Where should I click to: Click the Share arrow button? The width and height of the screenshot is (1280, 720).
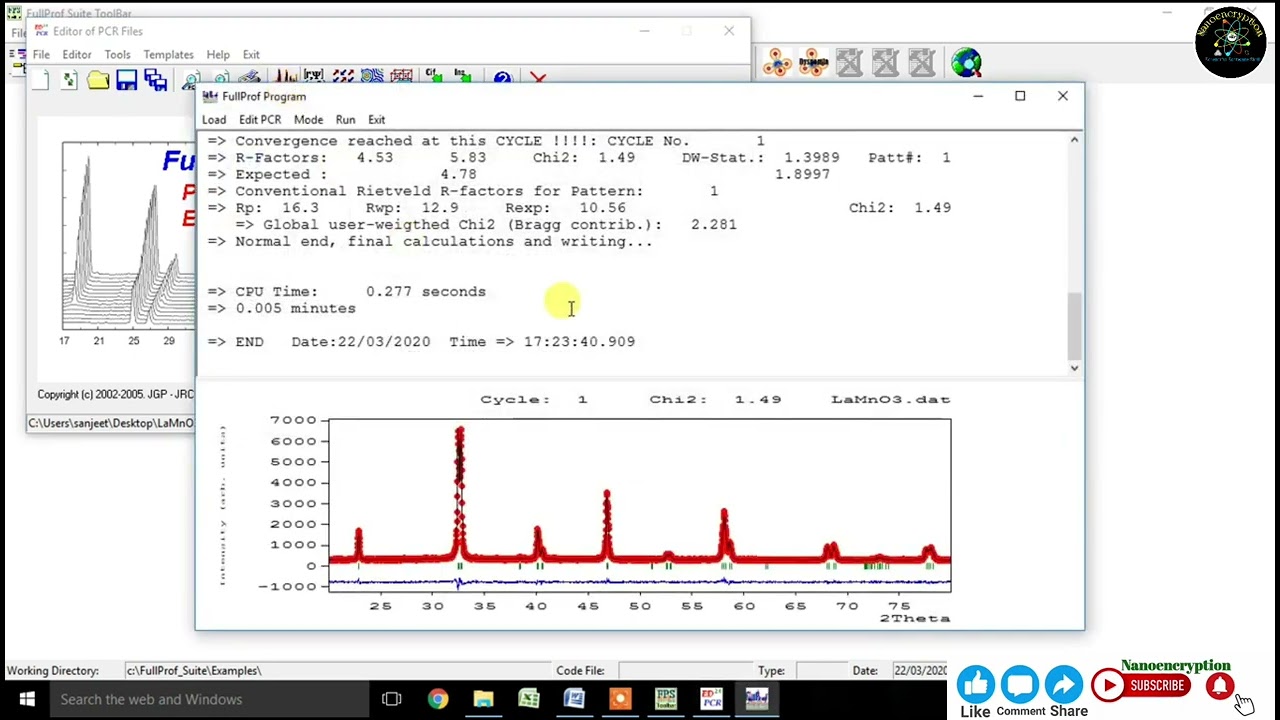click(x=1064, y=685)
